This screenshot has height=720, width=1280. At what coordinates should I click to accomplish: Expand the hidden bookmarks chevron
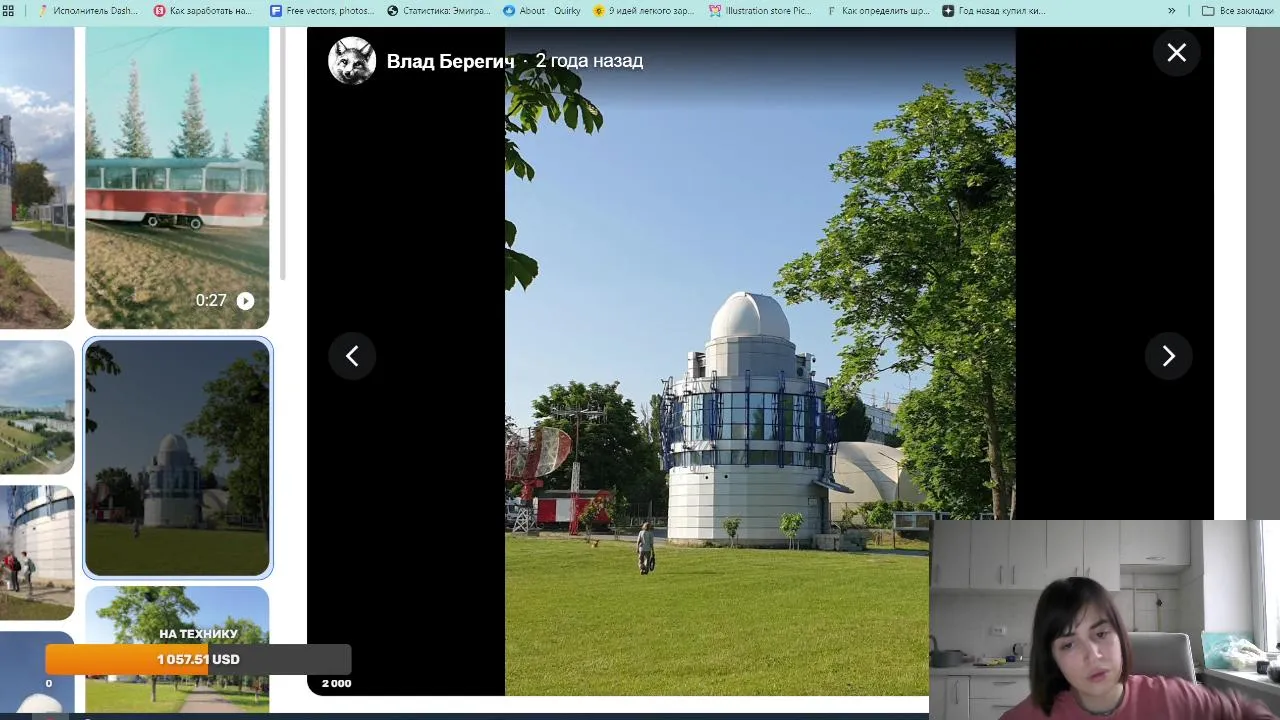coord(1172,11)
